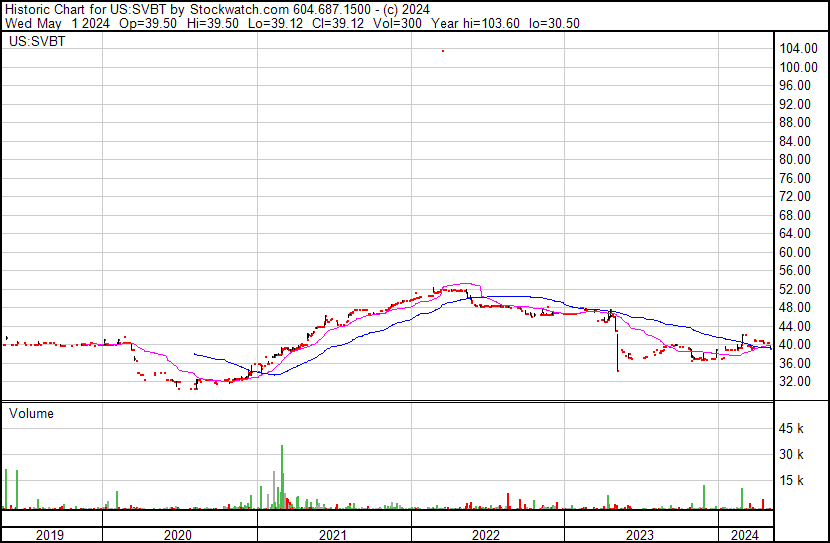830x543 pixels.
Task: Select the 2023 year marker on time axis
Action: pyautogui.click(x=640, y=535)
